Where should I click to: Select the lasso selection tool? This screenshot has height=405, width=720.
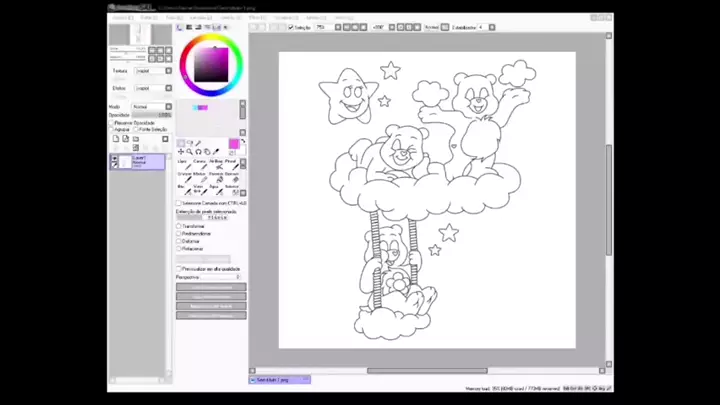pyautogui.click(x=190, y=143)
